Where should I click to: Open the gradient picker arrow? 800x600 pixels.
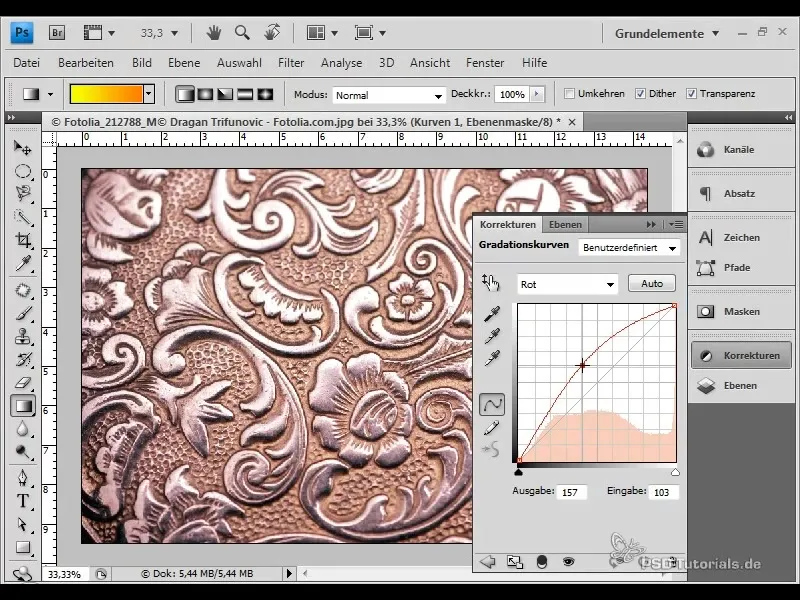point(148,94)
